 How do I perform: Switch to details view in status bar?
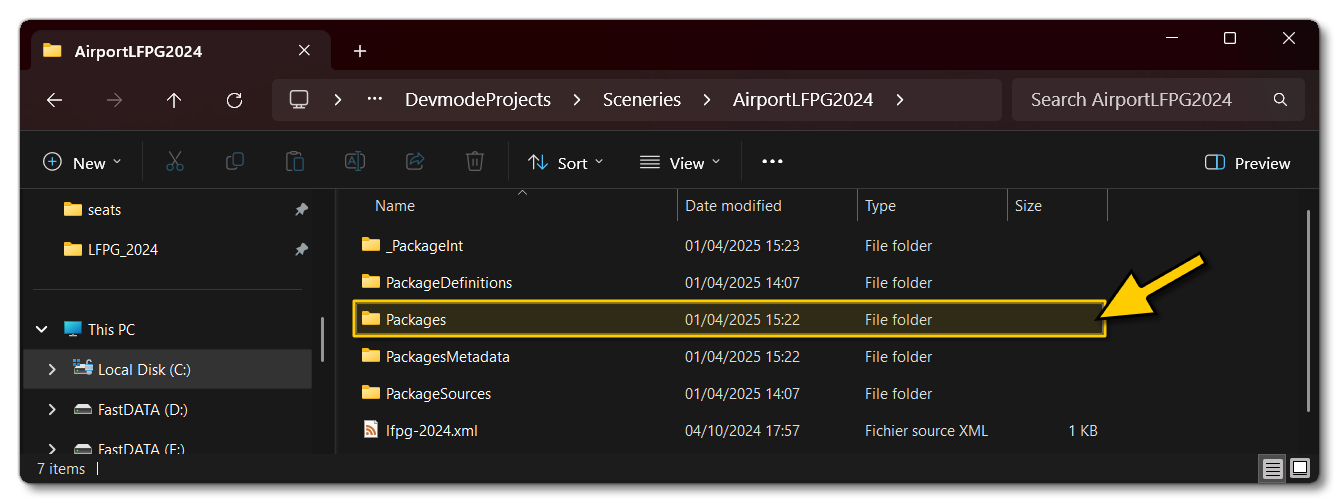pyautogui.click(x=1272, y=468)
